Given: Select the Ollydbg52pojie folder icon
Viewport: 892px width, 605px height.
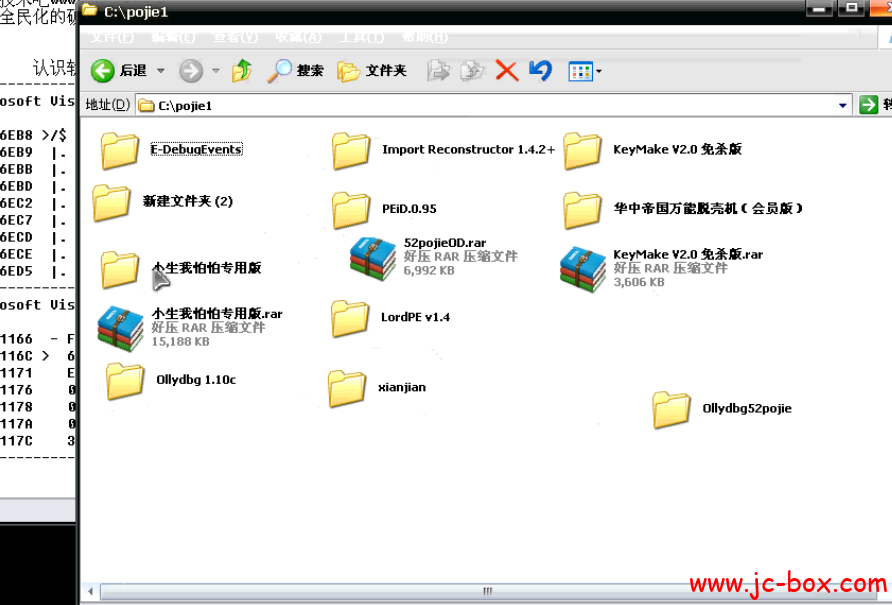Looking at the screenshot, I should tap(671, 410).
